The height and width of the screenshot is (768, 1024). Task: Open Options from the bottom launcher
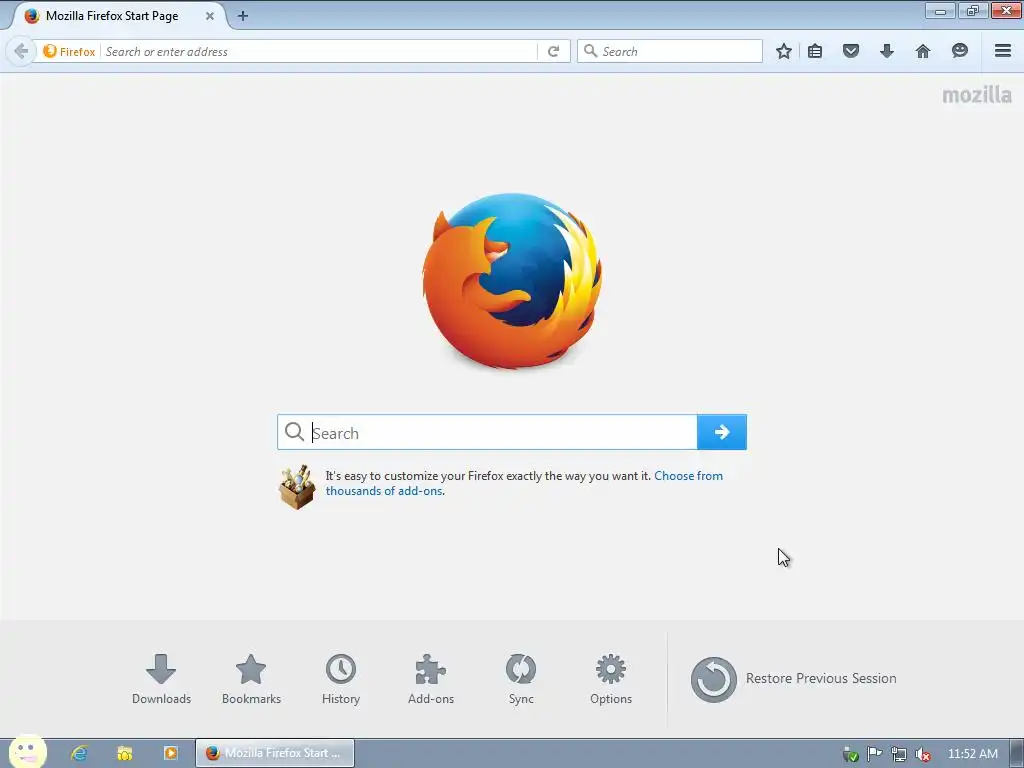click(x=611, y=679)
